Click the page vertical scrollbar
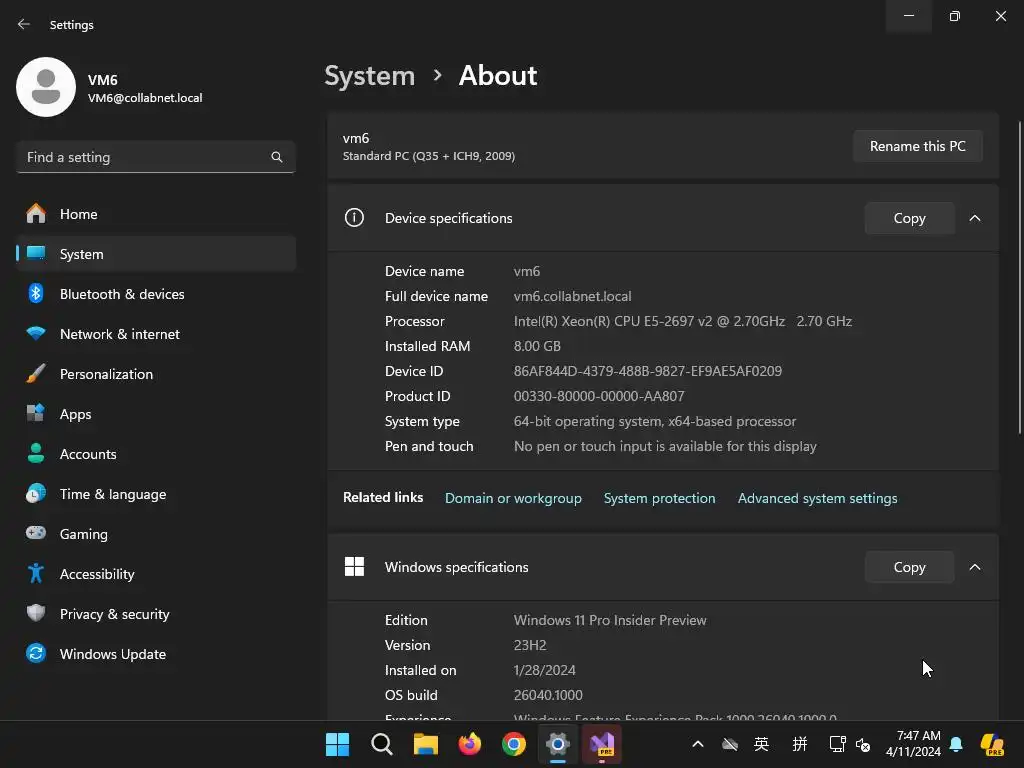 coord(1019,278)
